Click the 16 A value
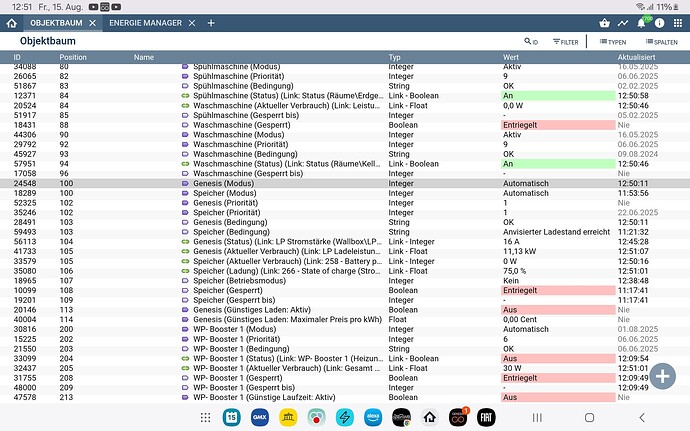 point(511,242)
